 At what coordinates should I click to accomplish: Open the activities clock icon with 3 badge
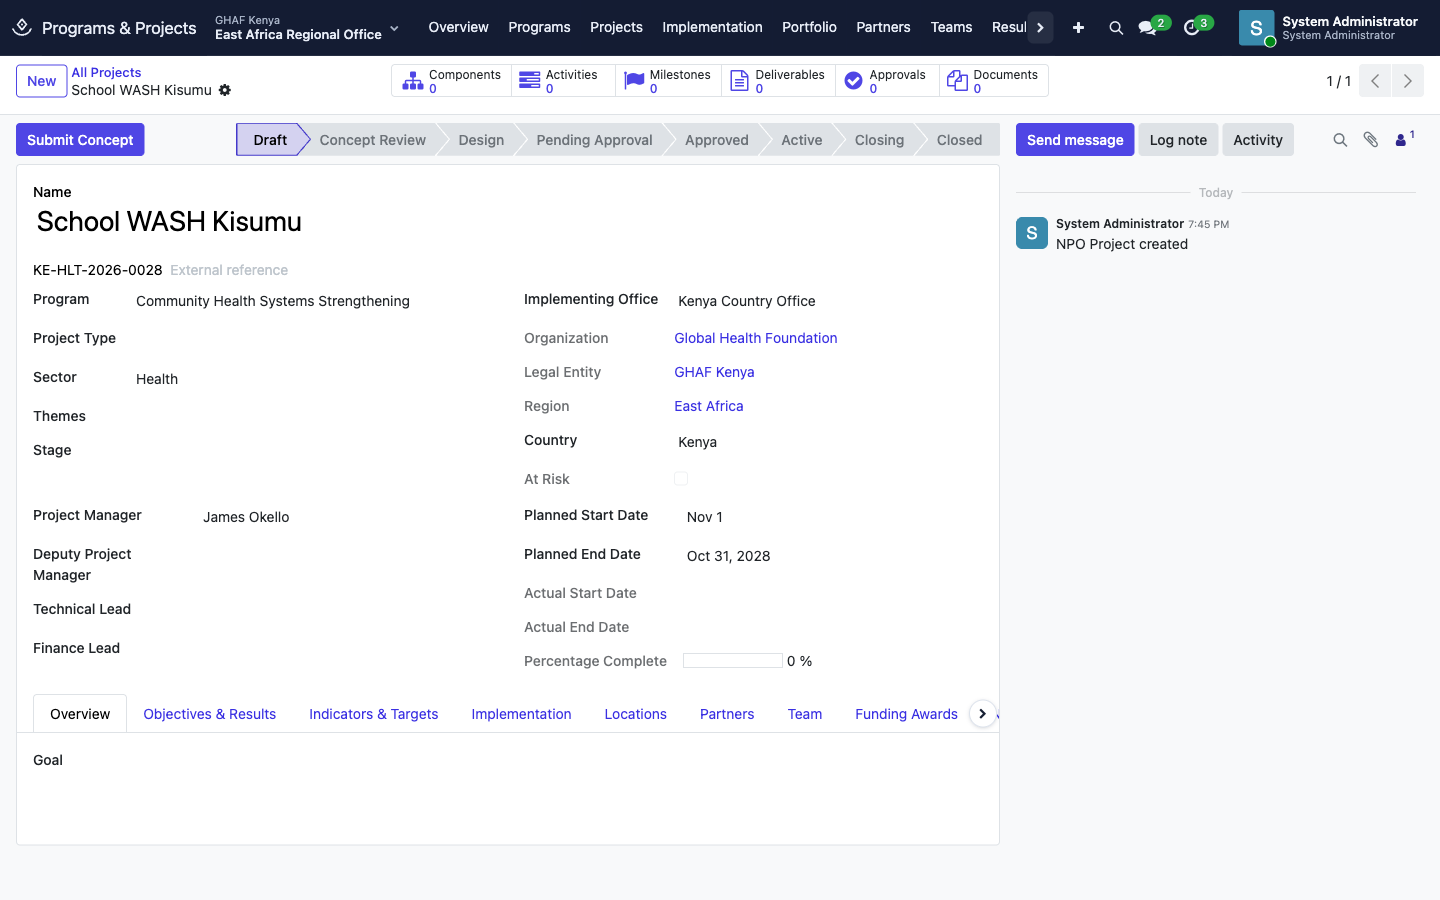click(x=1192, y=28)
